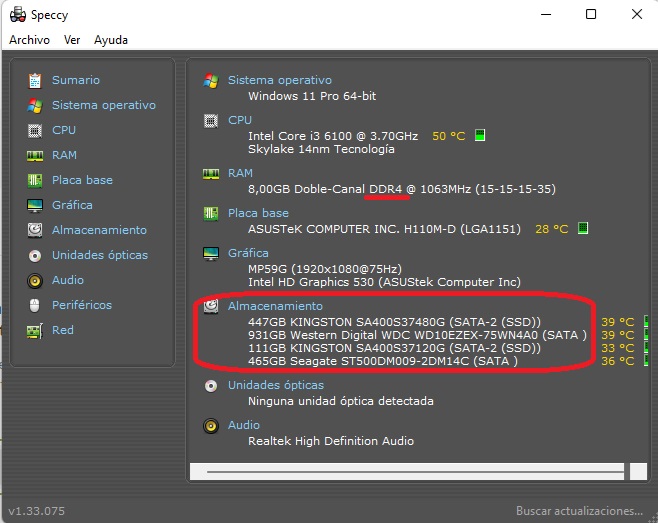The height and width of the screenshot is (523, 658).
Task: Click the Gráfica heading in summary panel
Action: click(x=248, y=253)
